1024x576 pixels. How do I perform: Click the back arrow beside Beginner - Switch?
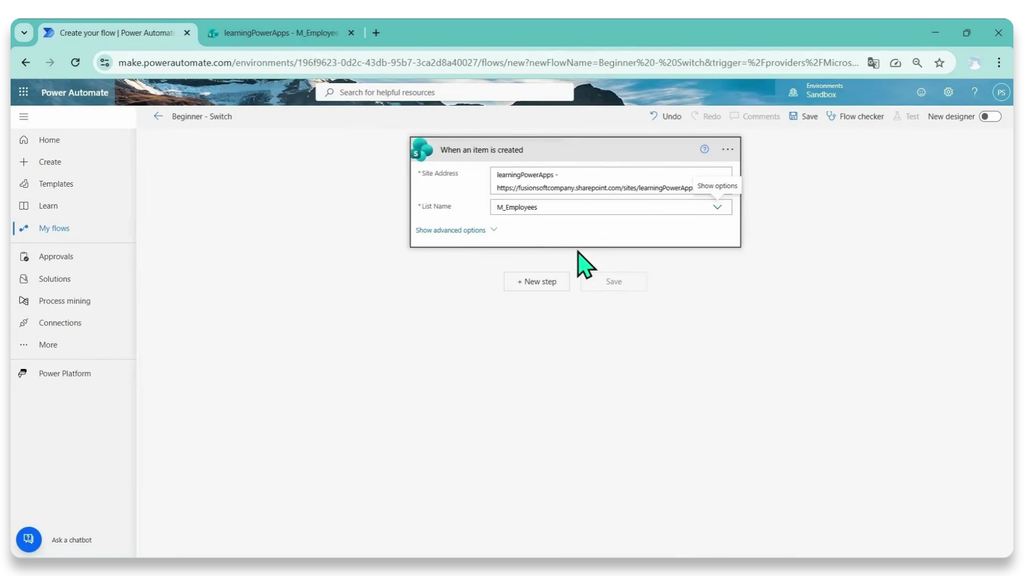tap(158, 116)
